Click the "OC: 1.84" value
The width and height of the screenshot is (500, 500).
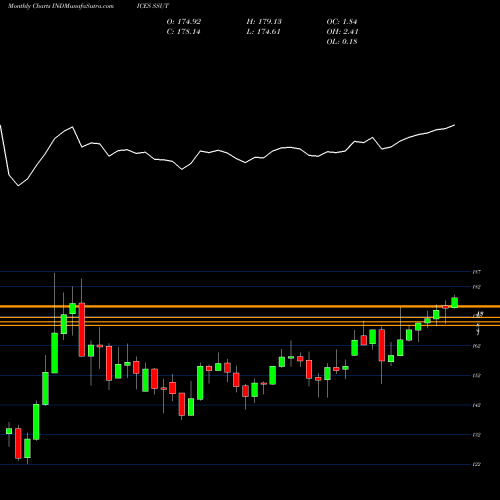click(342, 21)
